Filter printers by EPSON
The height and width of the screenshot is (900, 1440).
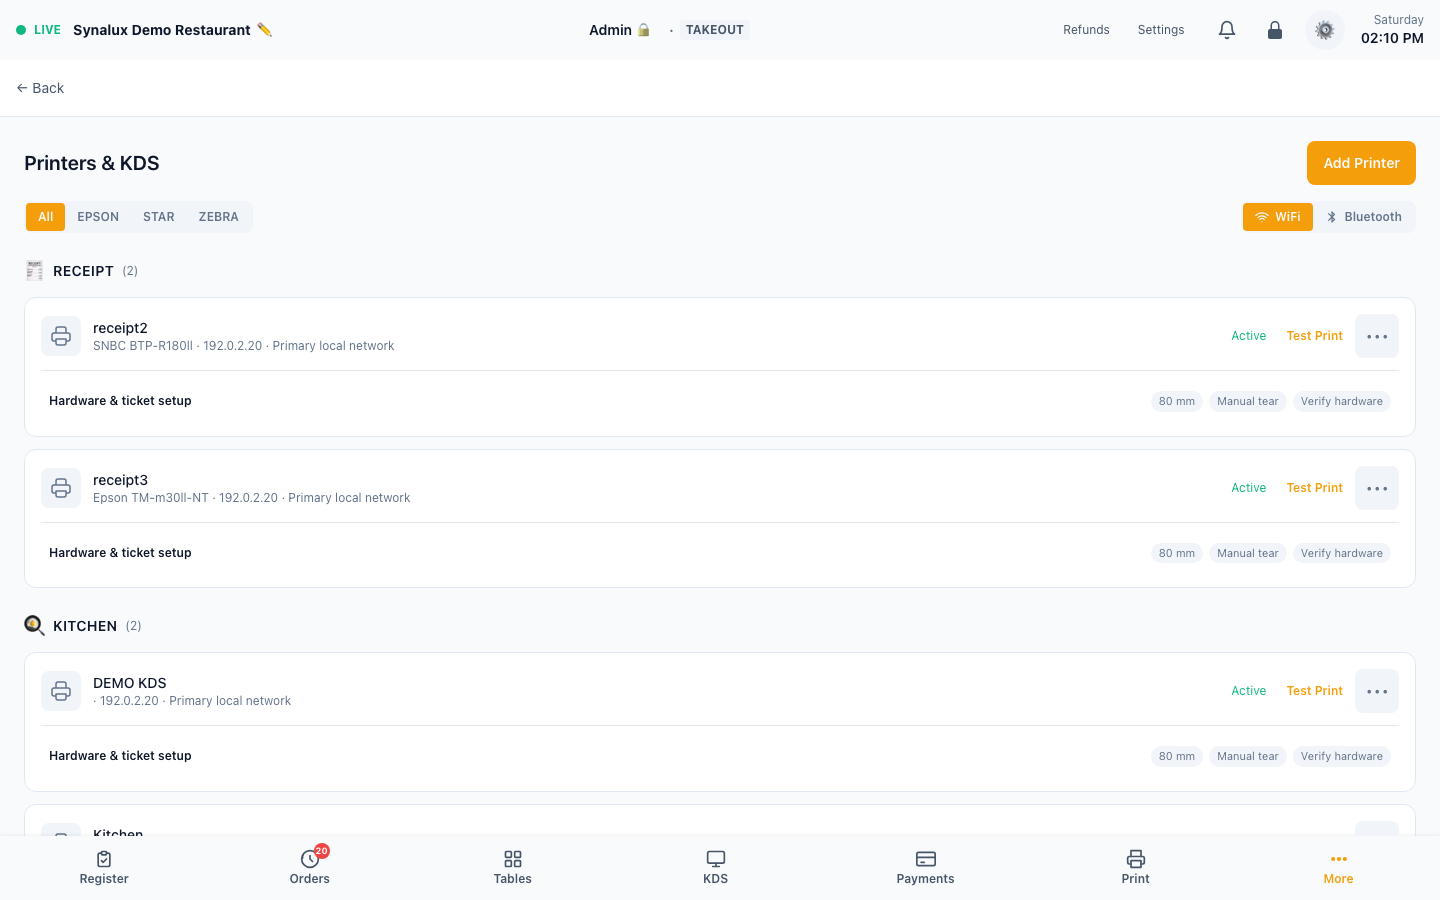pos(98,217)
